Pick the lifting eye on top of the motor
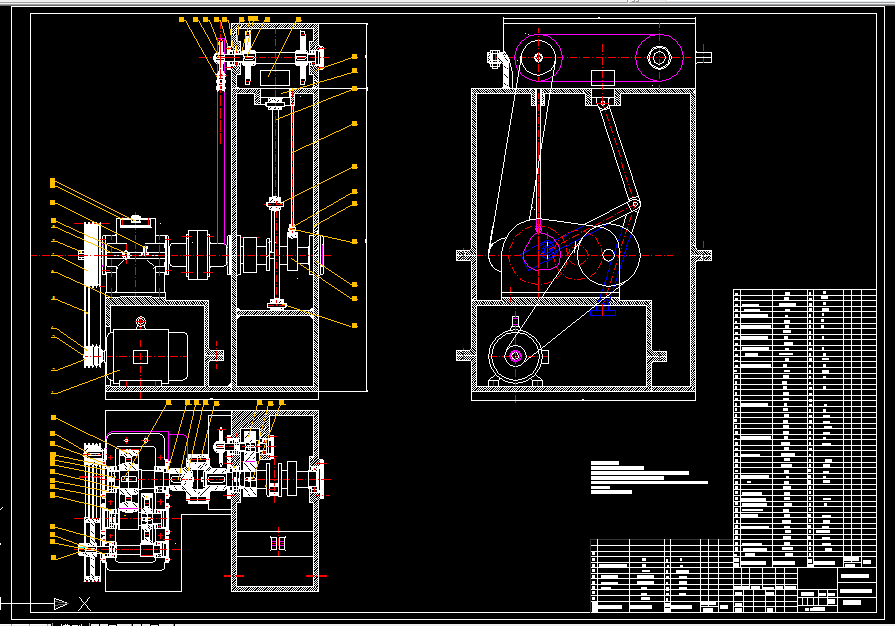895x626 pixels. pos(140,322)
